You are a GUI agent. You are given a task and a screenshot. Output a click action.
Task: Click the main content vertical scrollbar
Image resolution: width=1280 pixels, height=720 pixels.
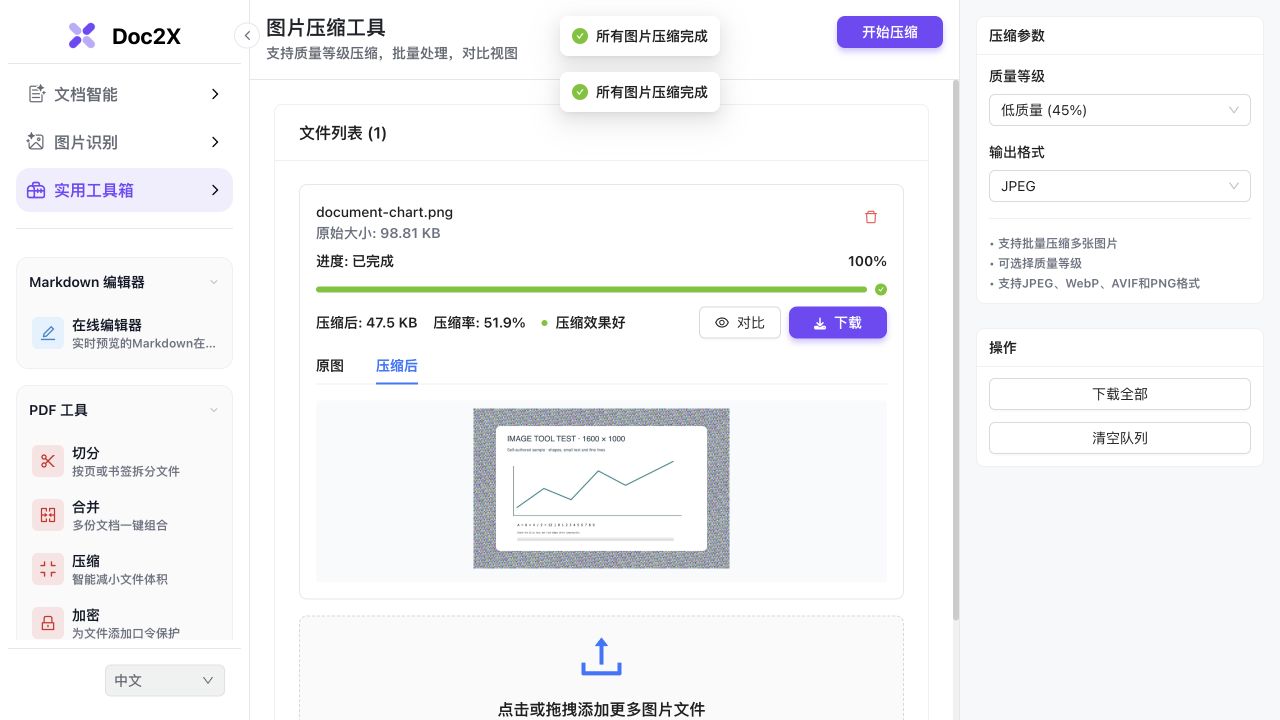[955, 350]
